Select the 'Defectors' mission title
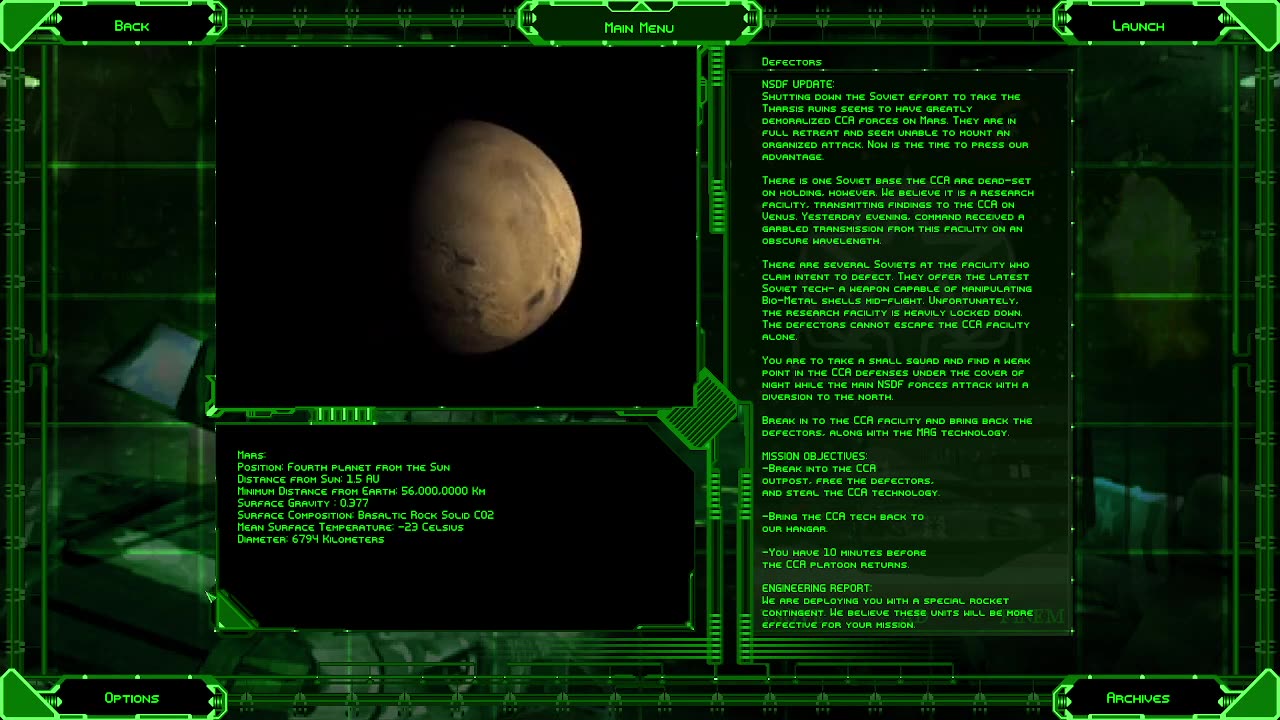Screen dimensions: 1280x720 tap(791, 62)
